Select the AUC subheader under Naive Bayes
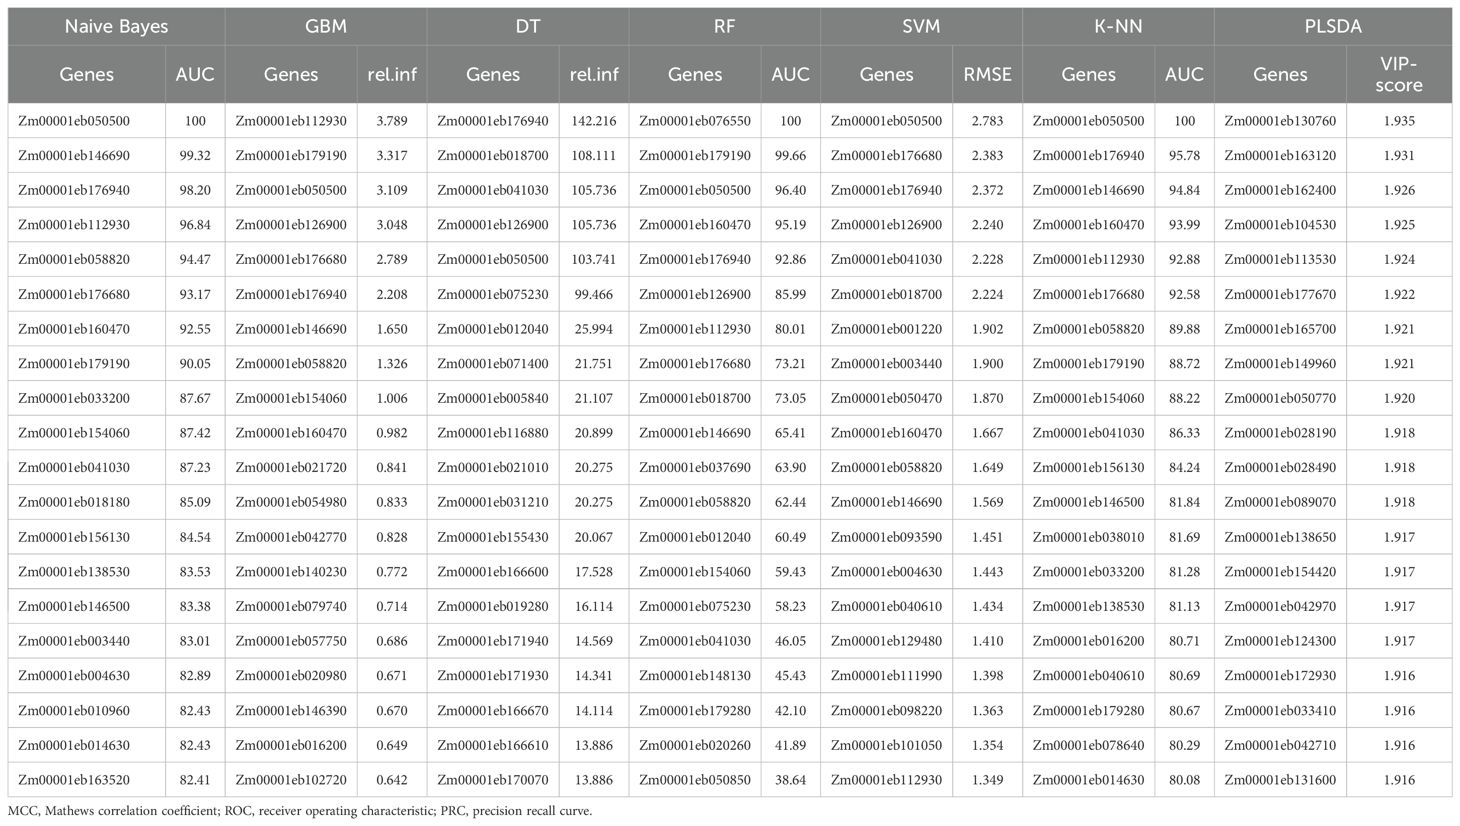The image size is (1460, 826). (x=195, y=74)
